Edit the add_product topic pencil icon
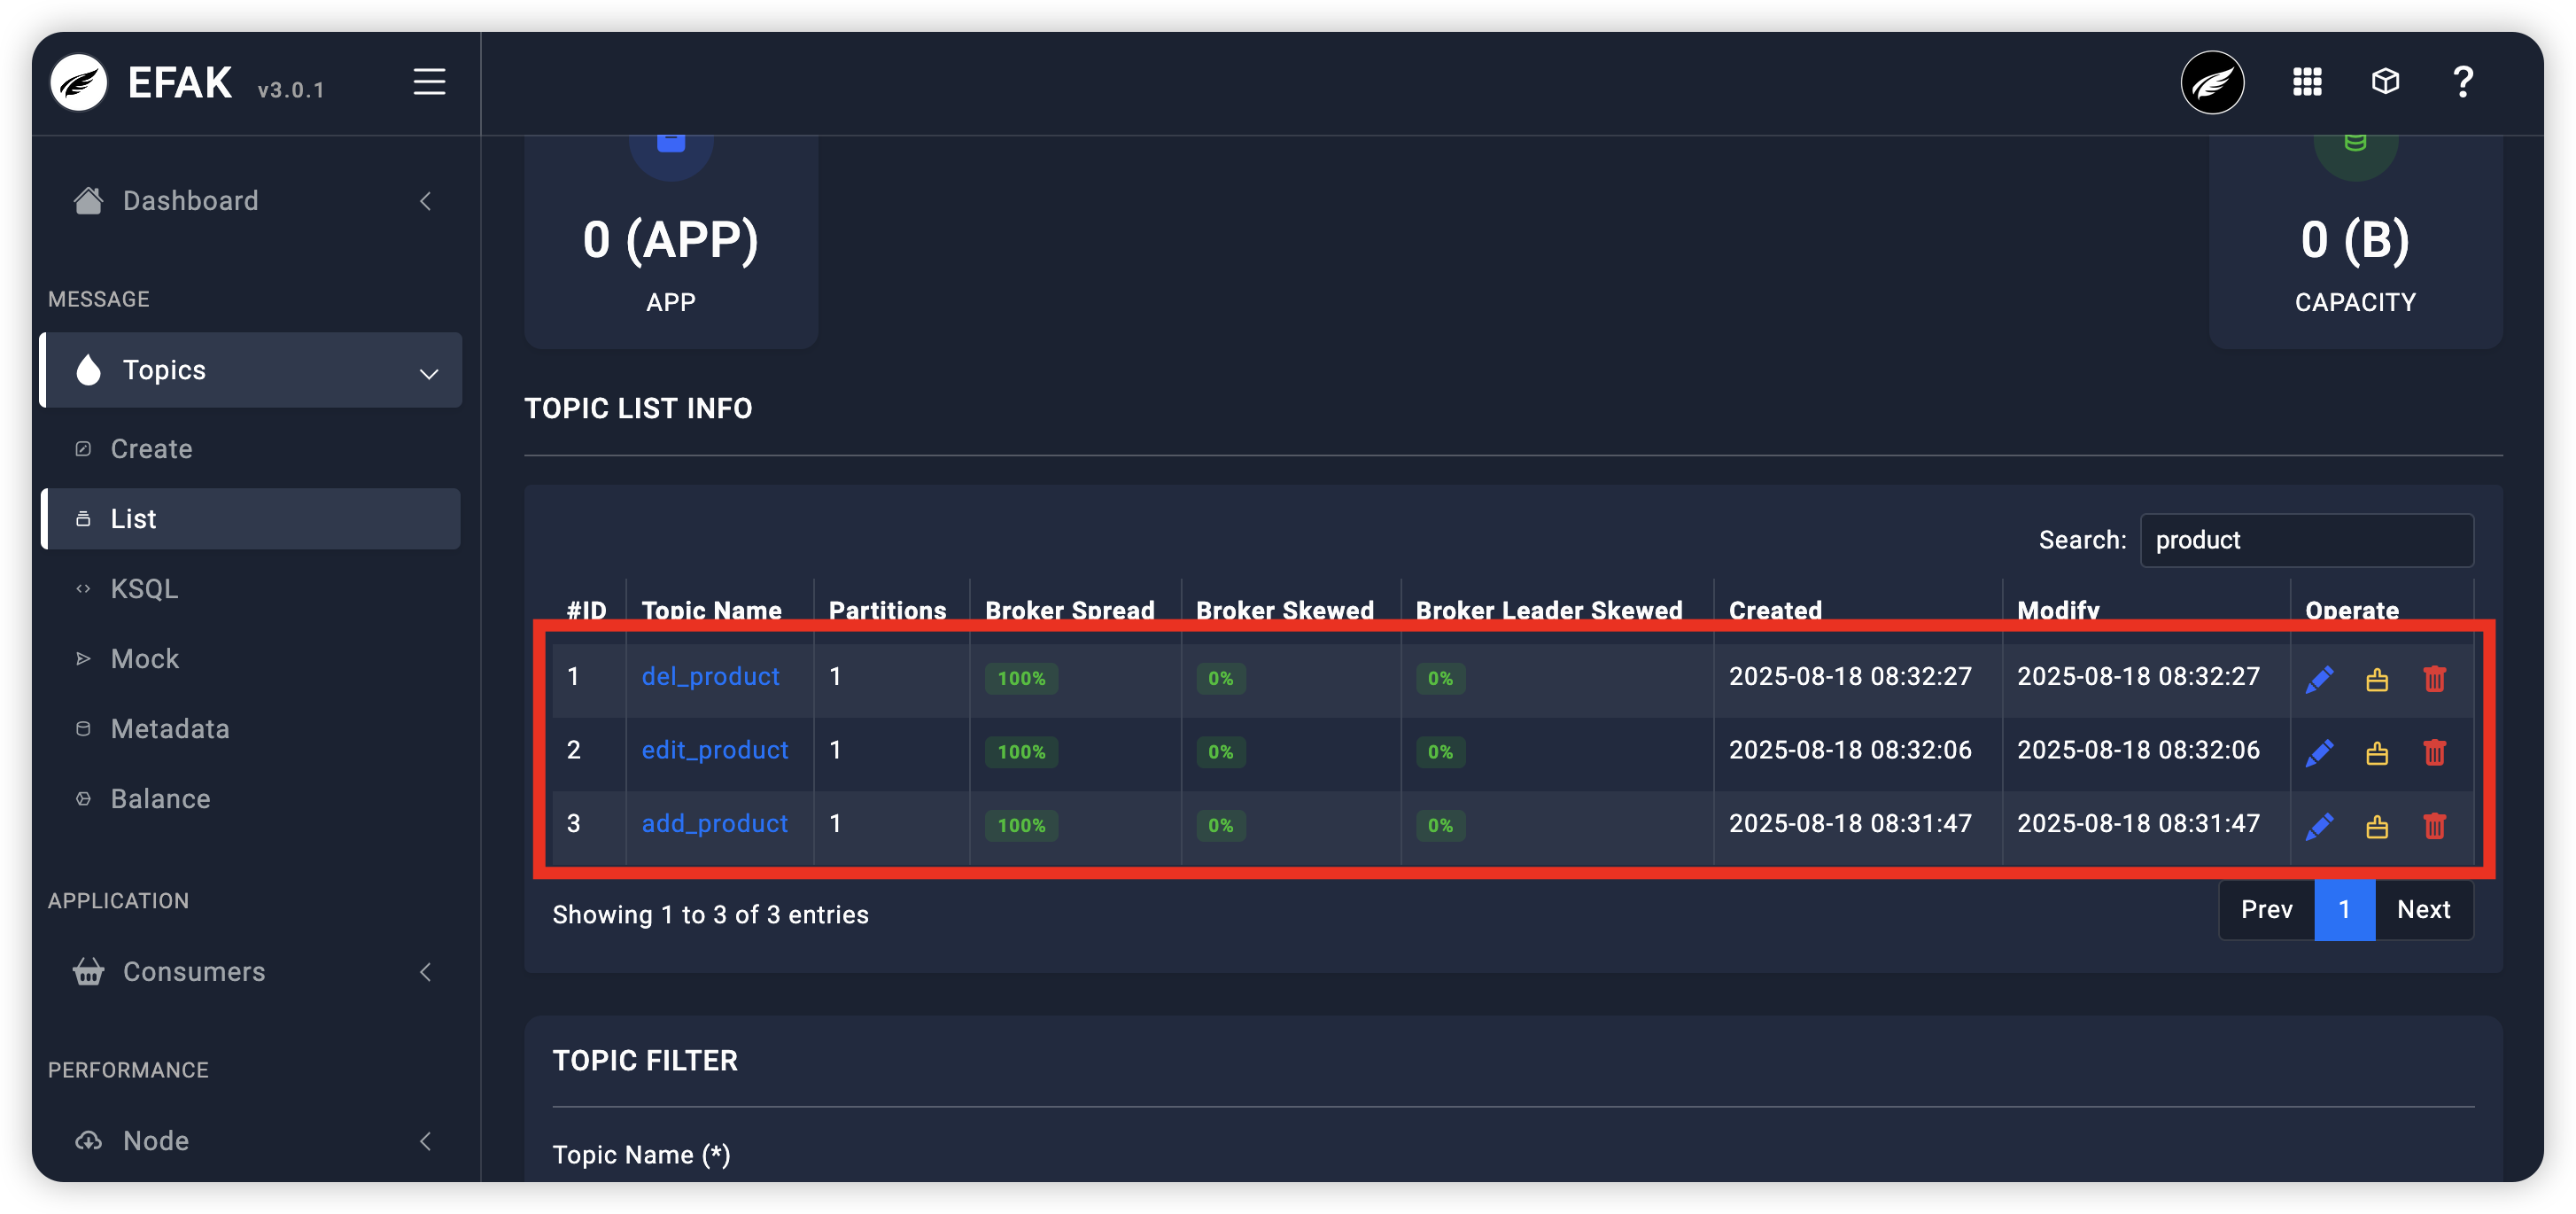Screen dimensions: 2576x1214 (2319, 826)
